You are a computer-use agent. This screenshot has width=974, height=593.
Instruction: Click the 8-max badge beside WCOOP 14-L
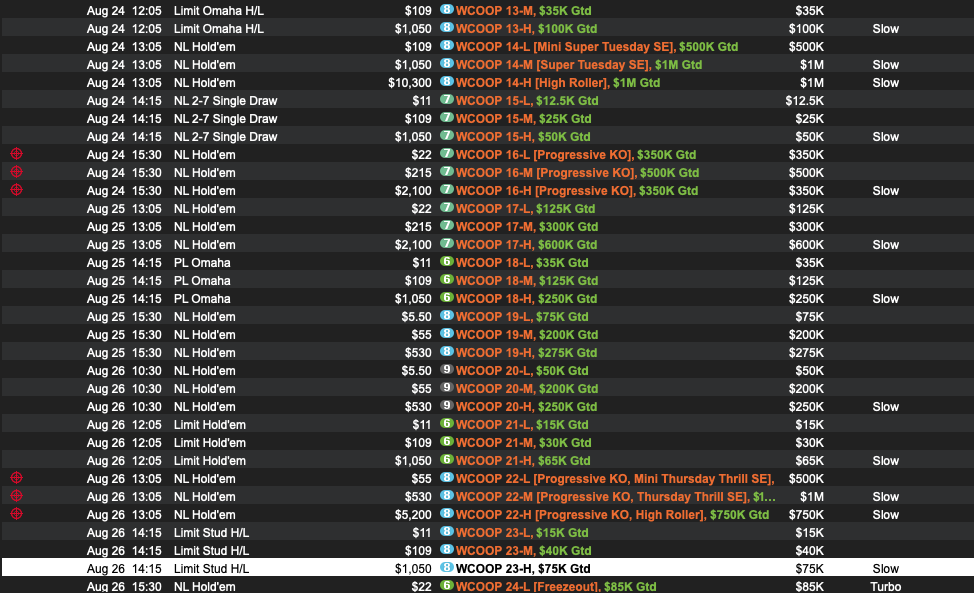pyautogui.click(x=447, y=45)
